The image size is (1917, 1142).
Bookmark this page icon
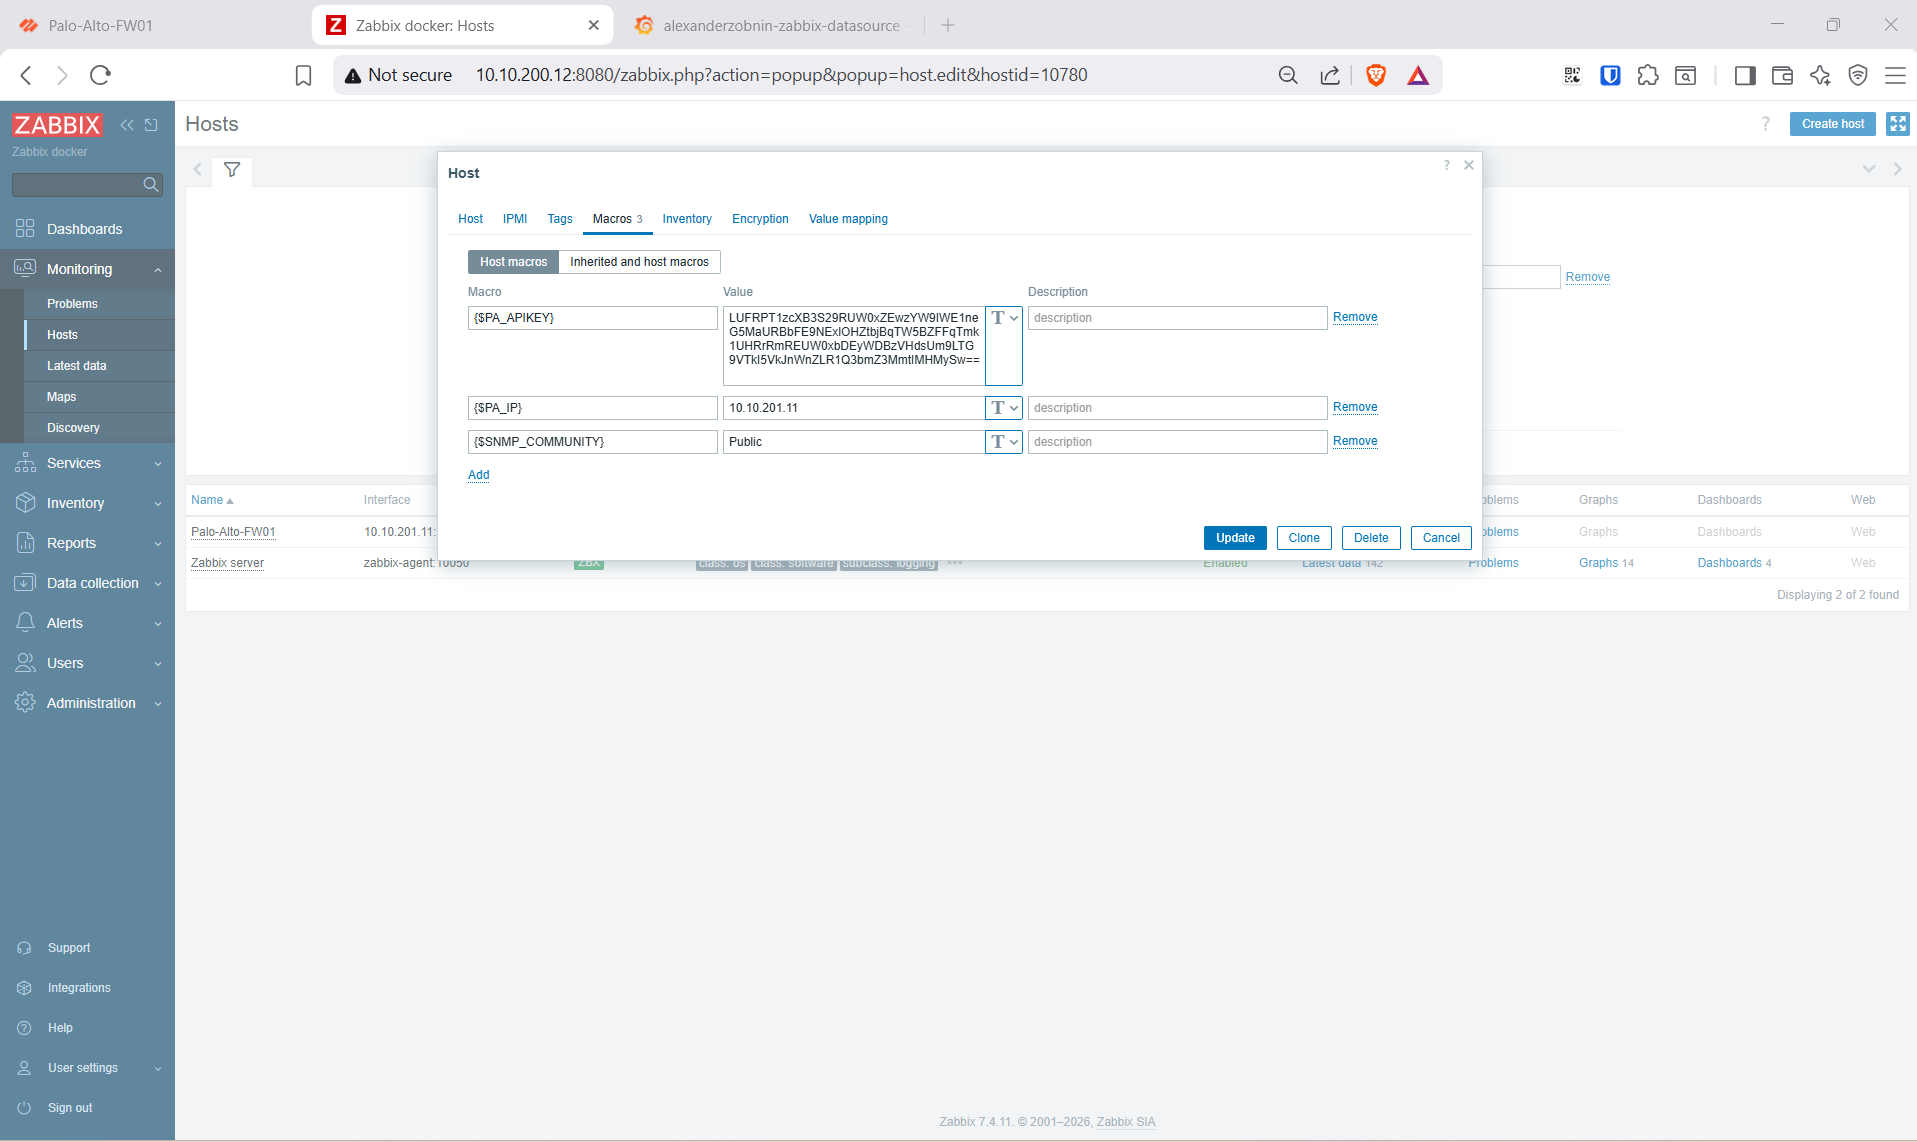click(303, 75)
